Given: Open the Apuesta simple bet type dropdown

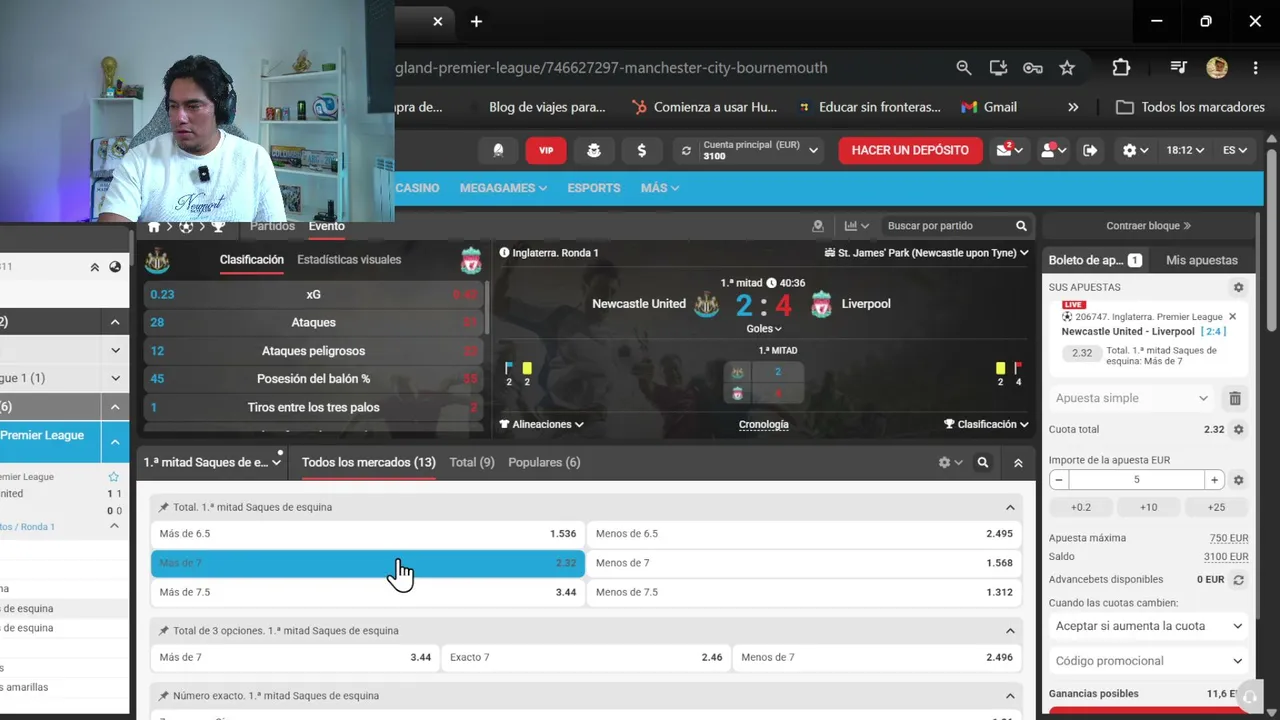Looking at the screenshot, I should click(1132, 398).
